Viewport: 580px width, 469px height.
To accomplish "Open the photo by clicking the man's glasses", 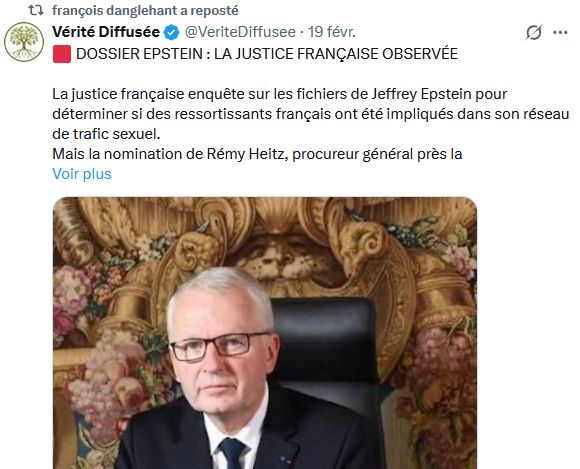I will (216, 346).
